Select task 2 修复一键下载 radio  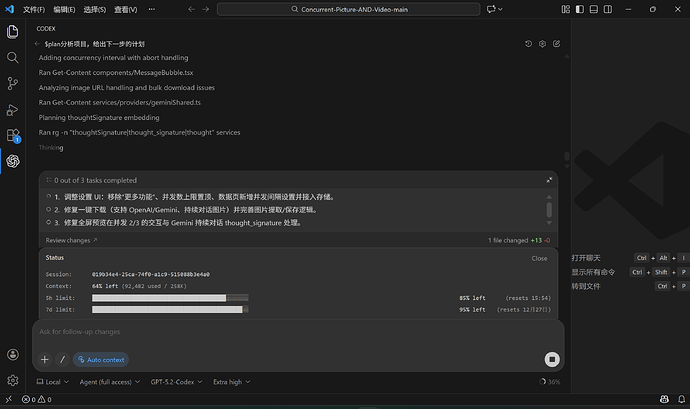click(48, 209)
